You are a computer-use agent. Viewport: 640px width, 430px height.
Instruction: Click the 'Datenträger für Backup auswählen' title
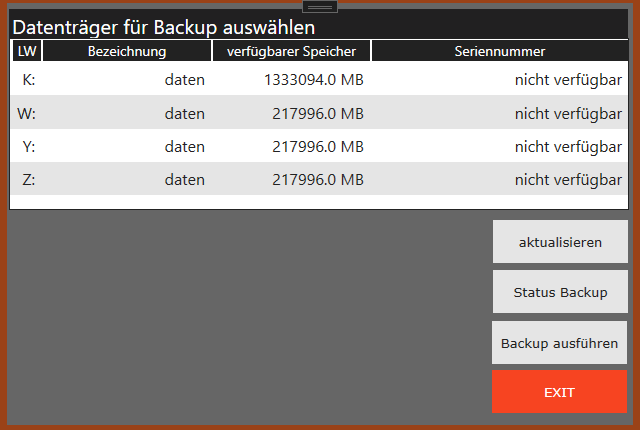coord(164,28)
